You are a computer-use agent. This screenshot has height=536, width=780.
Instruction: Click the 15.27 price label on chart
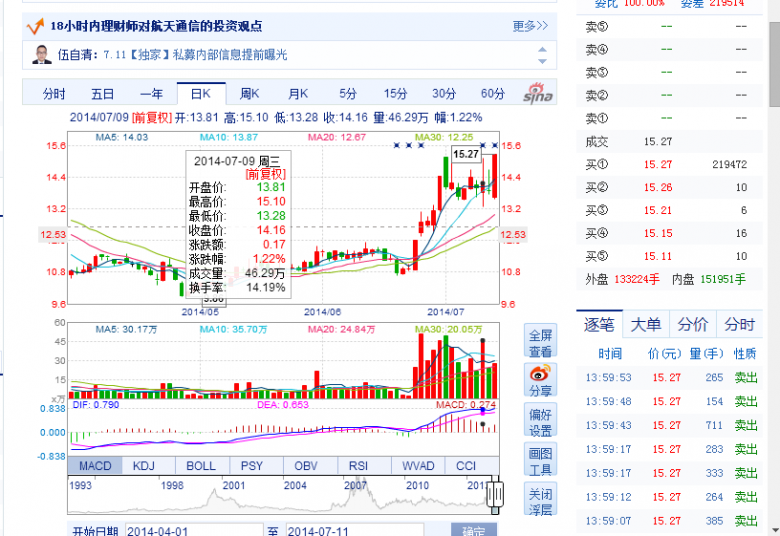coord(466,154)
